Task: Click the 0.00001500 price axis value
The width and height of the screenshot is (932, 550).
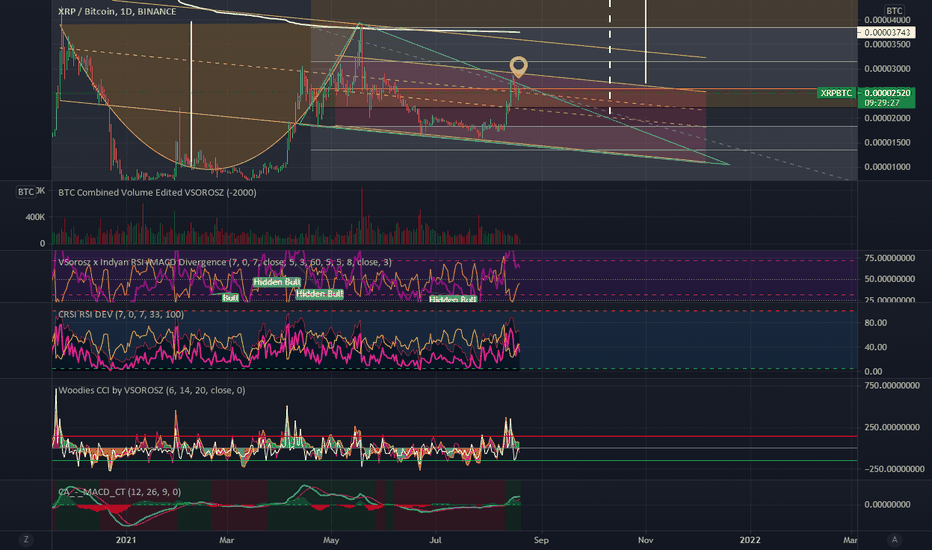Action: click(x=887, y=143)
